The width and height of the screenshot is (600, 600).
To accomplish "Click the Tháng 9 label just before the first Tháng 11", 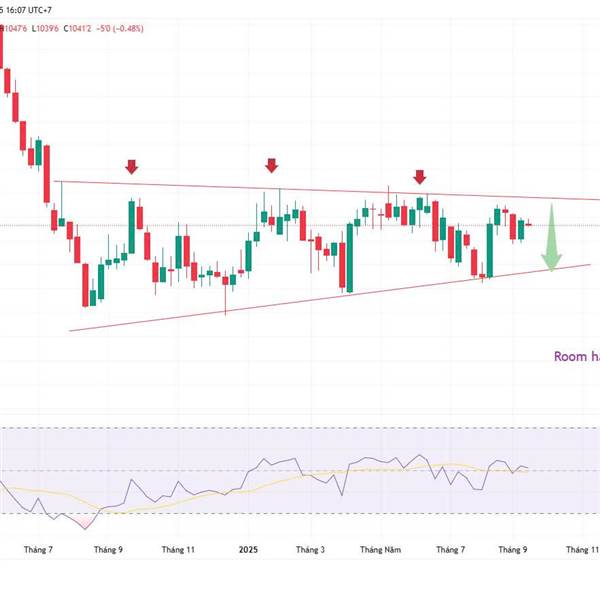I will point(108,549).
